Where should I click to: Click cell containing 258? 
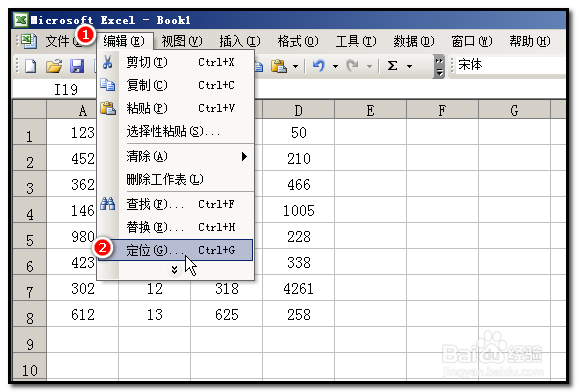click(298, 314)
